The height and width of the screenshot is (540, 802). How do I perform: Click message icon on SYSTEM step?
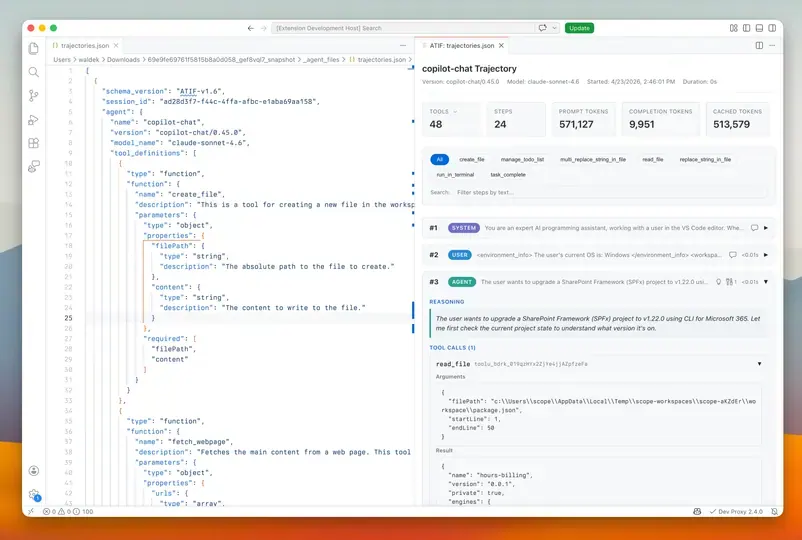tap(754, 228)
